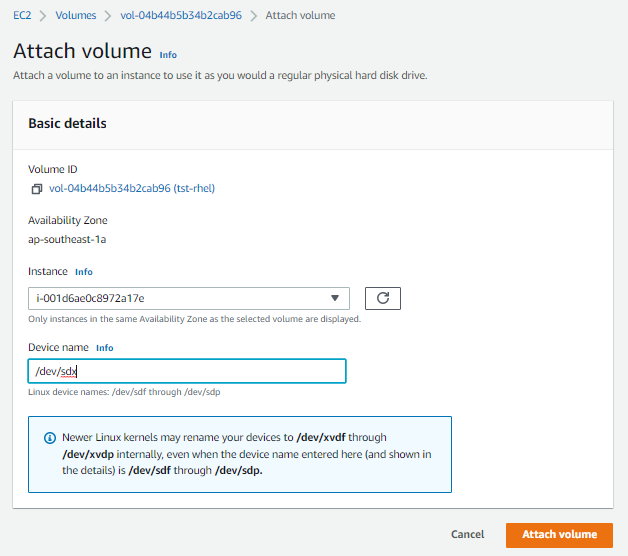
Task: Open Info link beside Attach volume heading
Action: tap(168, 55)
